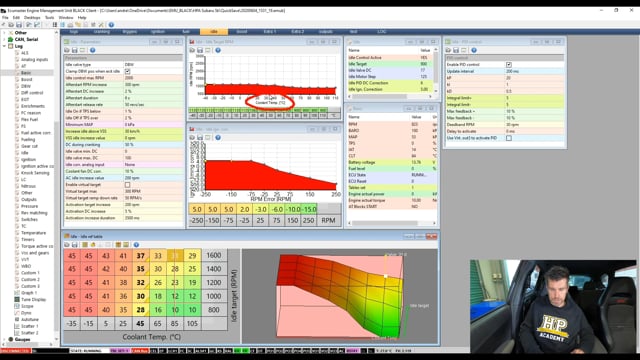Click the open project icon in main toolbar
Viewport: 640px width, 360px height.
point(11,25)
